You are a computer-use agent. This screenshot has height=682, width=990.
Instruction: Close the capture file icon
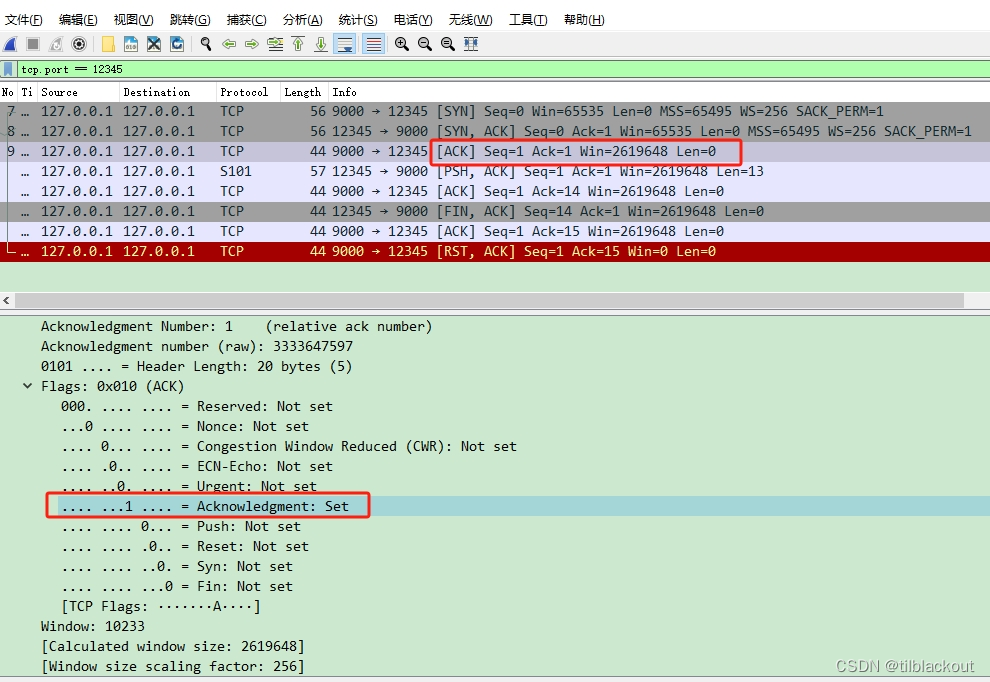(153, 44)
